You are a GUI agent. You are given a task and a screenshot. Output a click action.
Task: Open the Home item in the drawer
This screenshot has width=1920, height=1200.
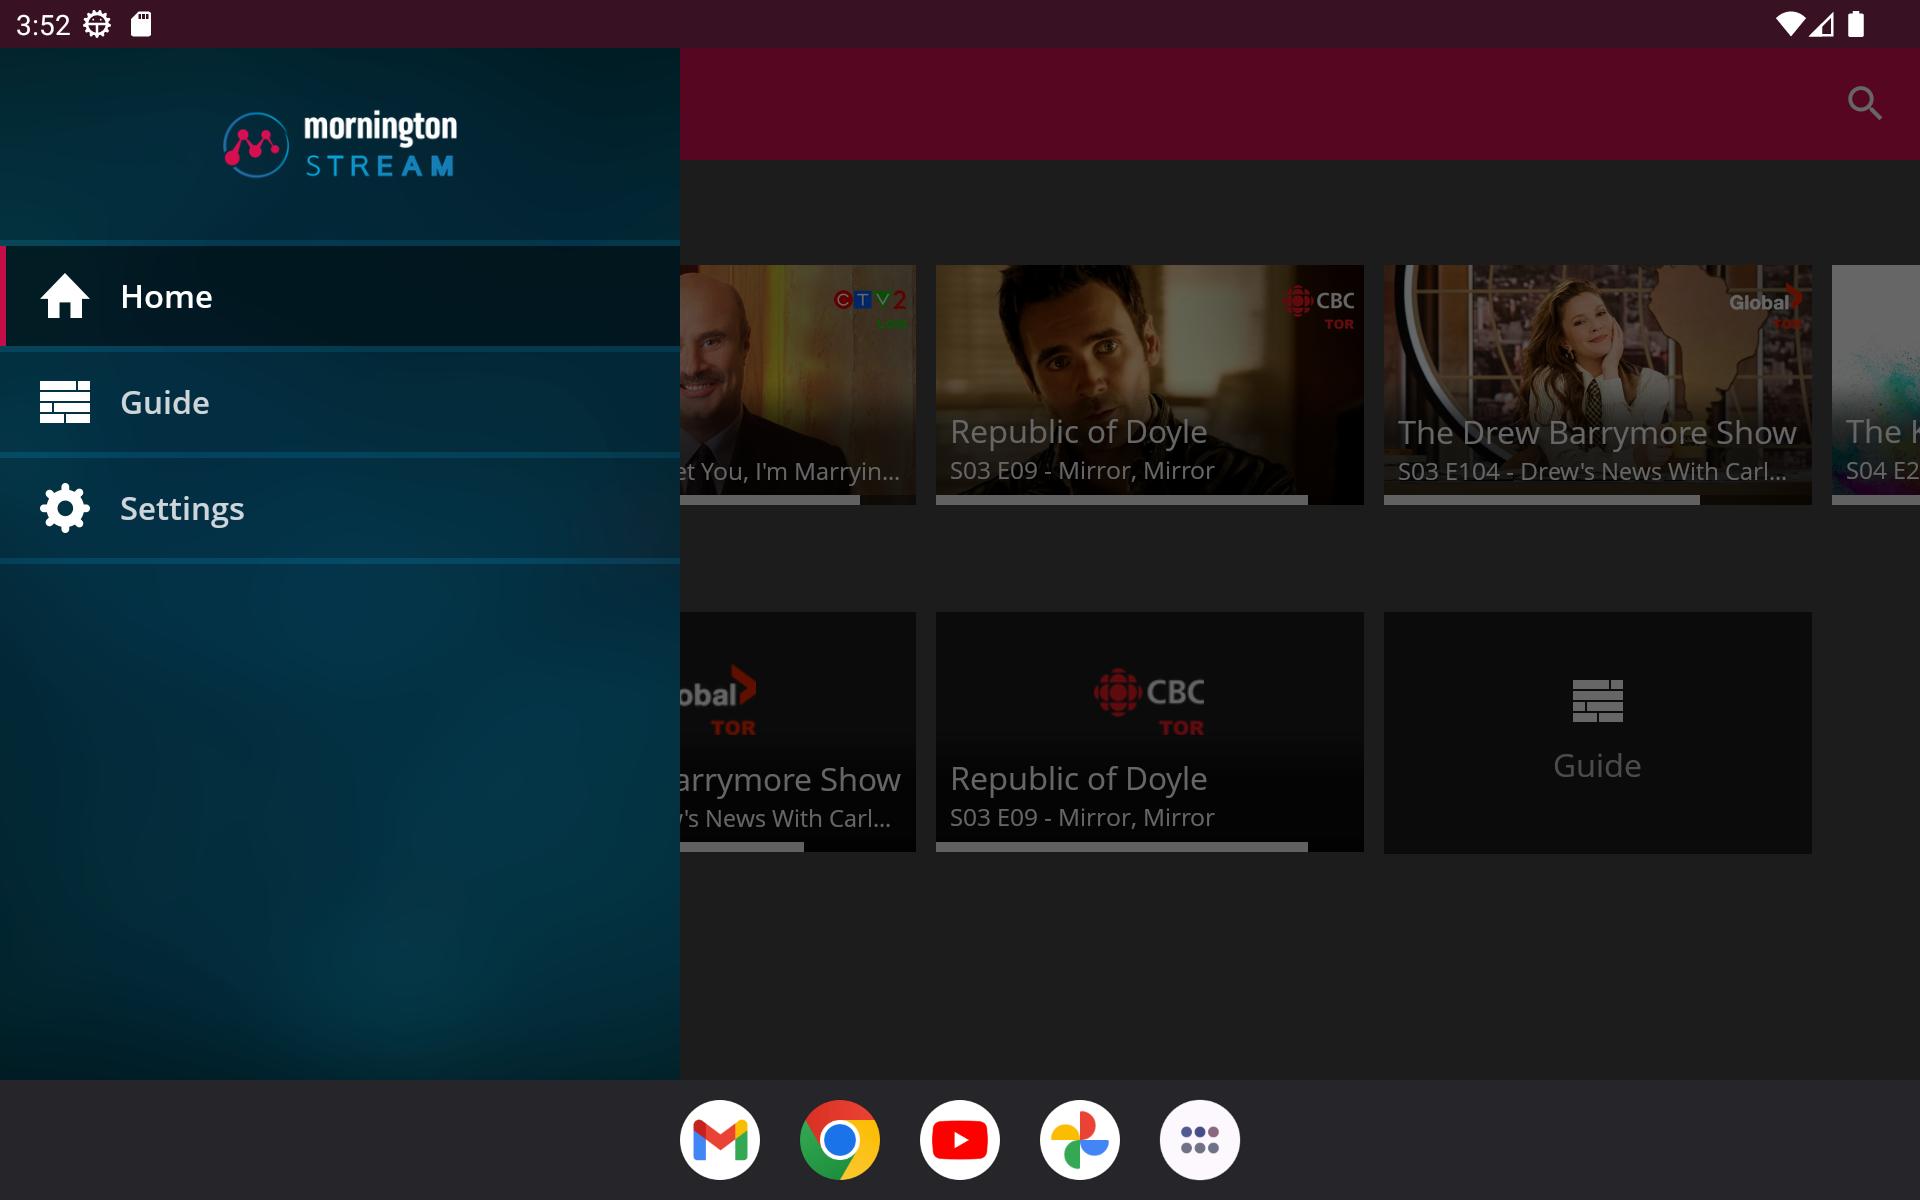[340, 297]
